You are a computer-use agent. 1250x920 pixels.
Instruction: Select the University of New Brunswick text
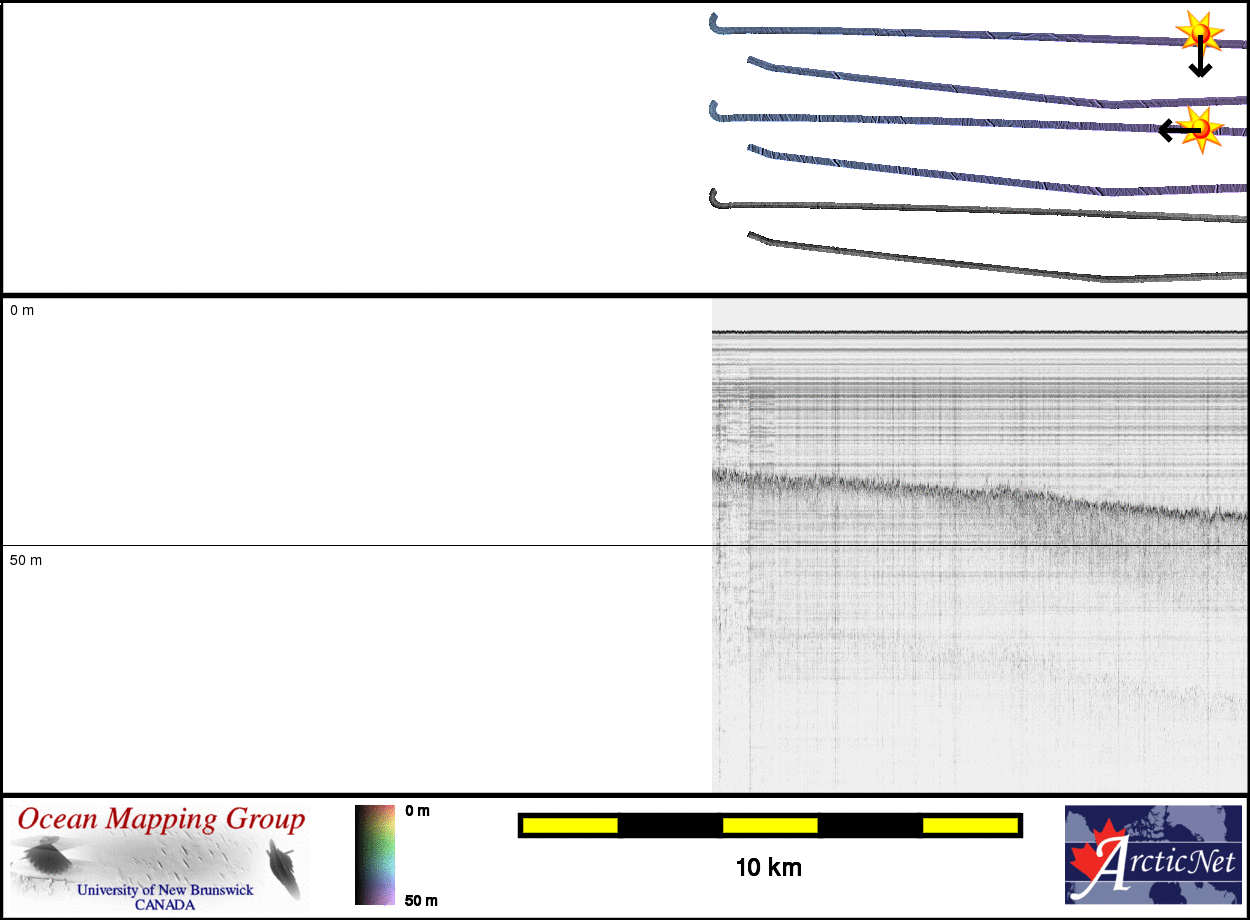click(x=165, y=890)
